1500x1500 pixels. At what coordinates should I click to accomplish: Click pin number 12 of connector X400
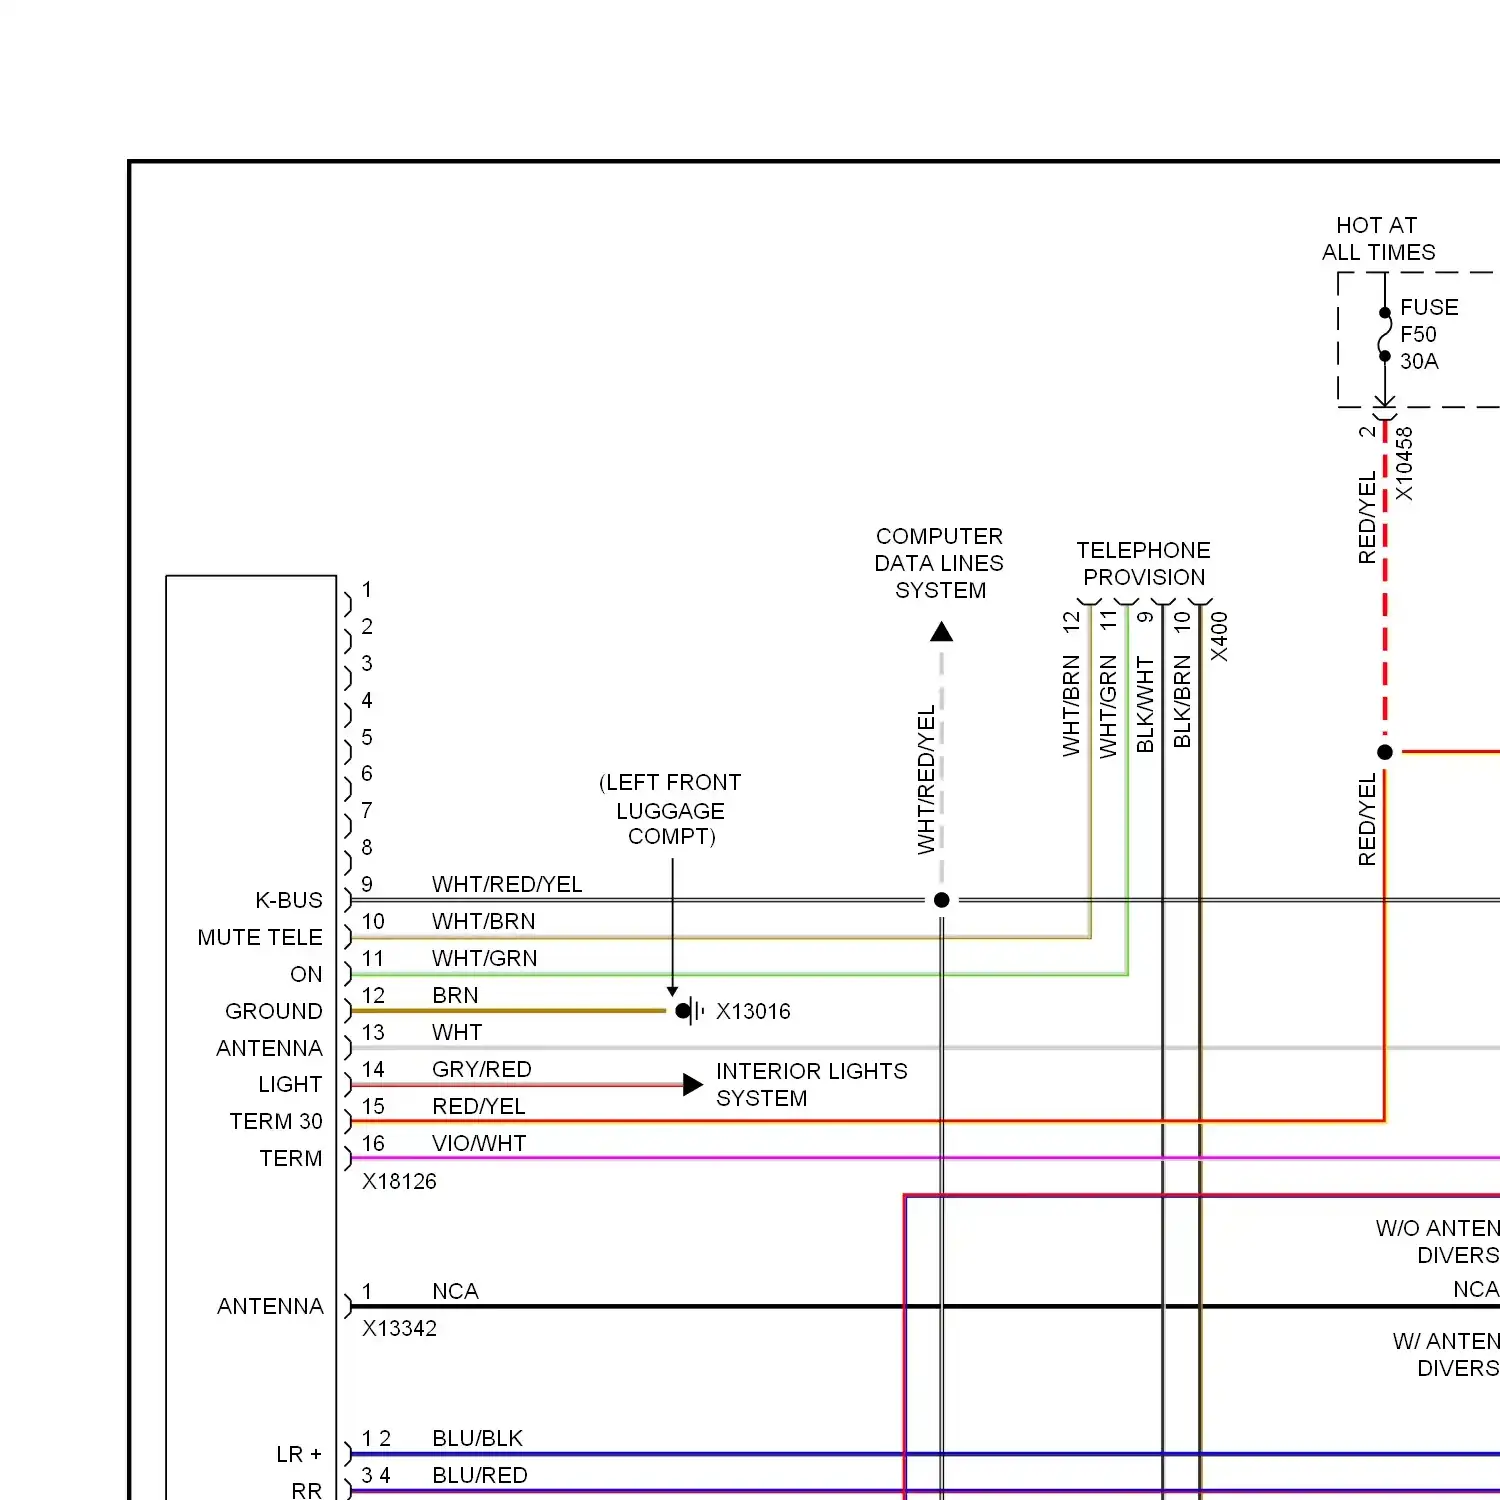(x=1071, y=621)
